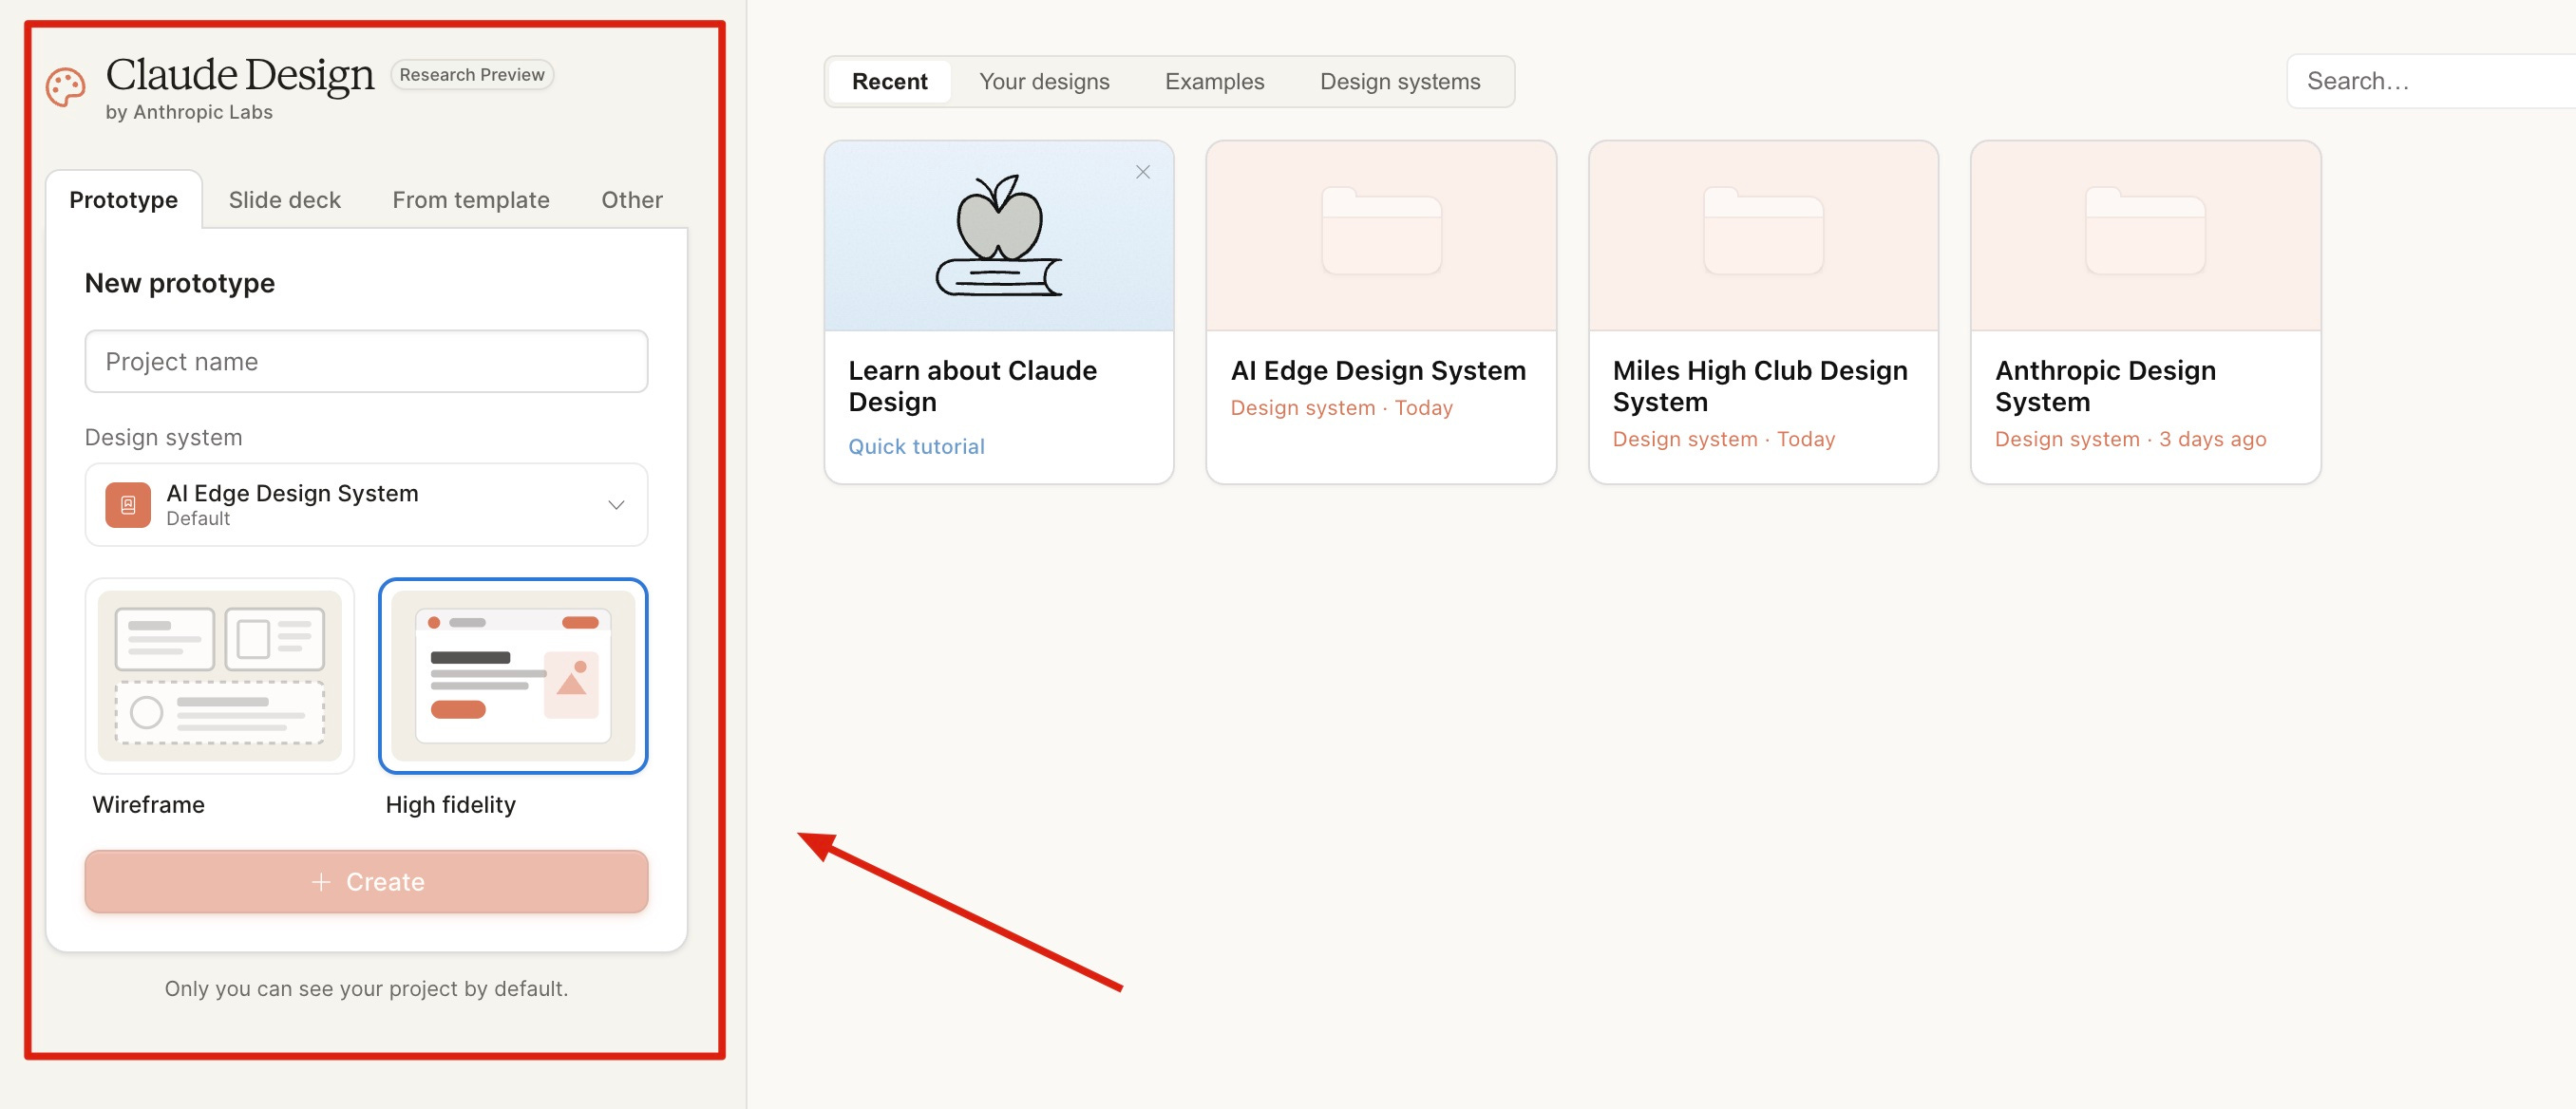This screenshot has width=2576, height=1109.
Task: Click the apple-on-book tutorial illustration
Action: [x=997, y=237]
